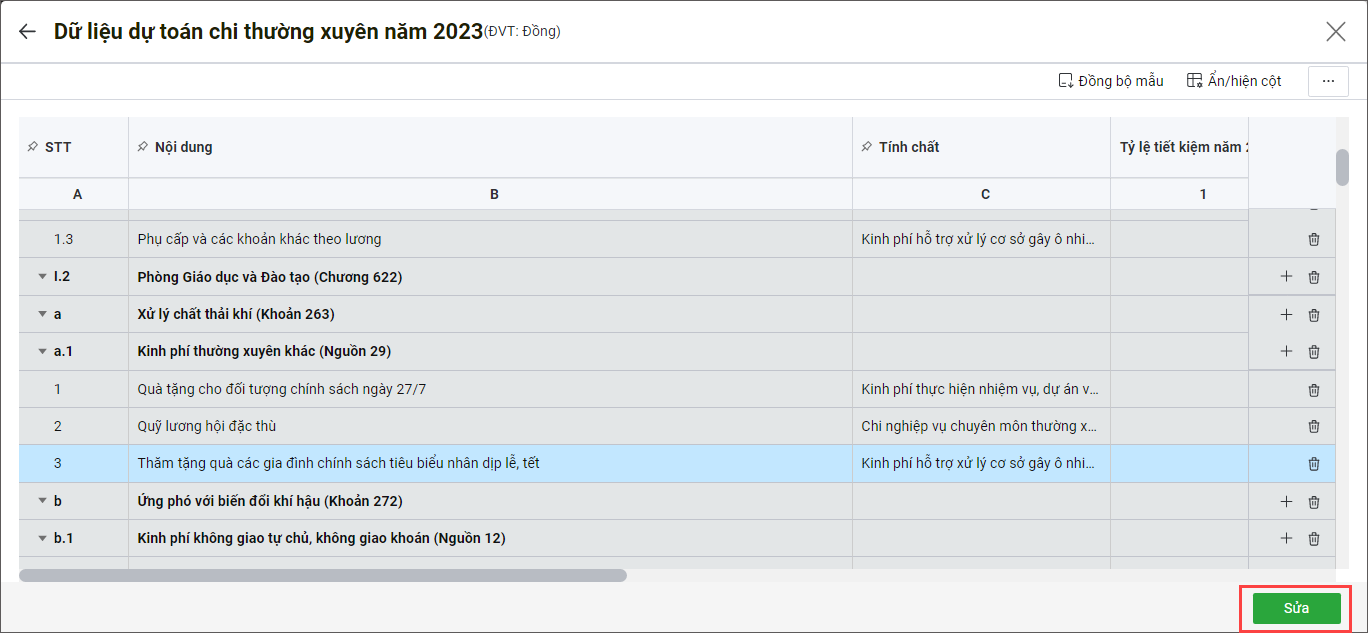This screenshot has width=1368, height=633.
Task: Open 'Ẩn/hiện cột' column visibility options
Action: 1233,81
